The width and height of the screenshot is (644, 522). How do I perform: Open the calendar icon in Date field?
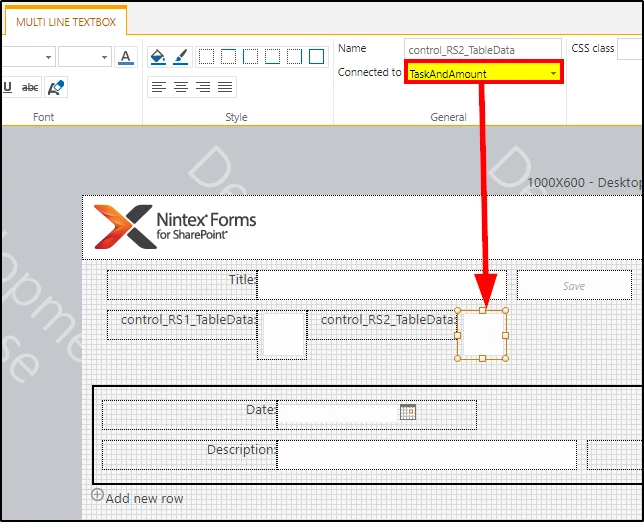coord(408,412)
